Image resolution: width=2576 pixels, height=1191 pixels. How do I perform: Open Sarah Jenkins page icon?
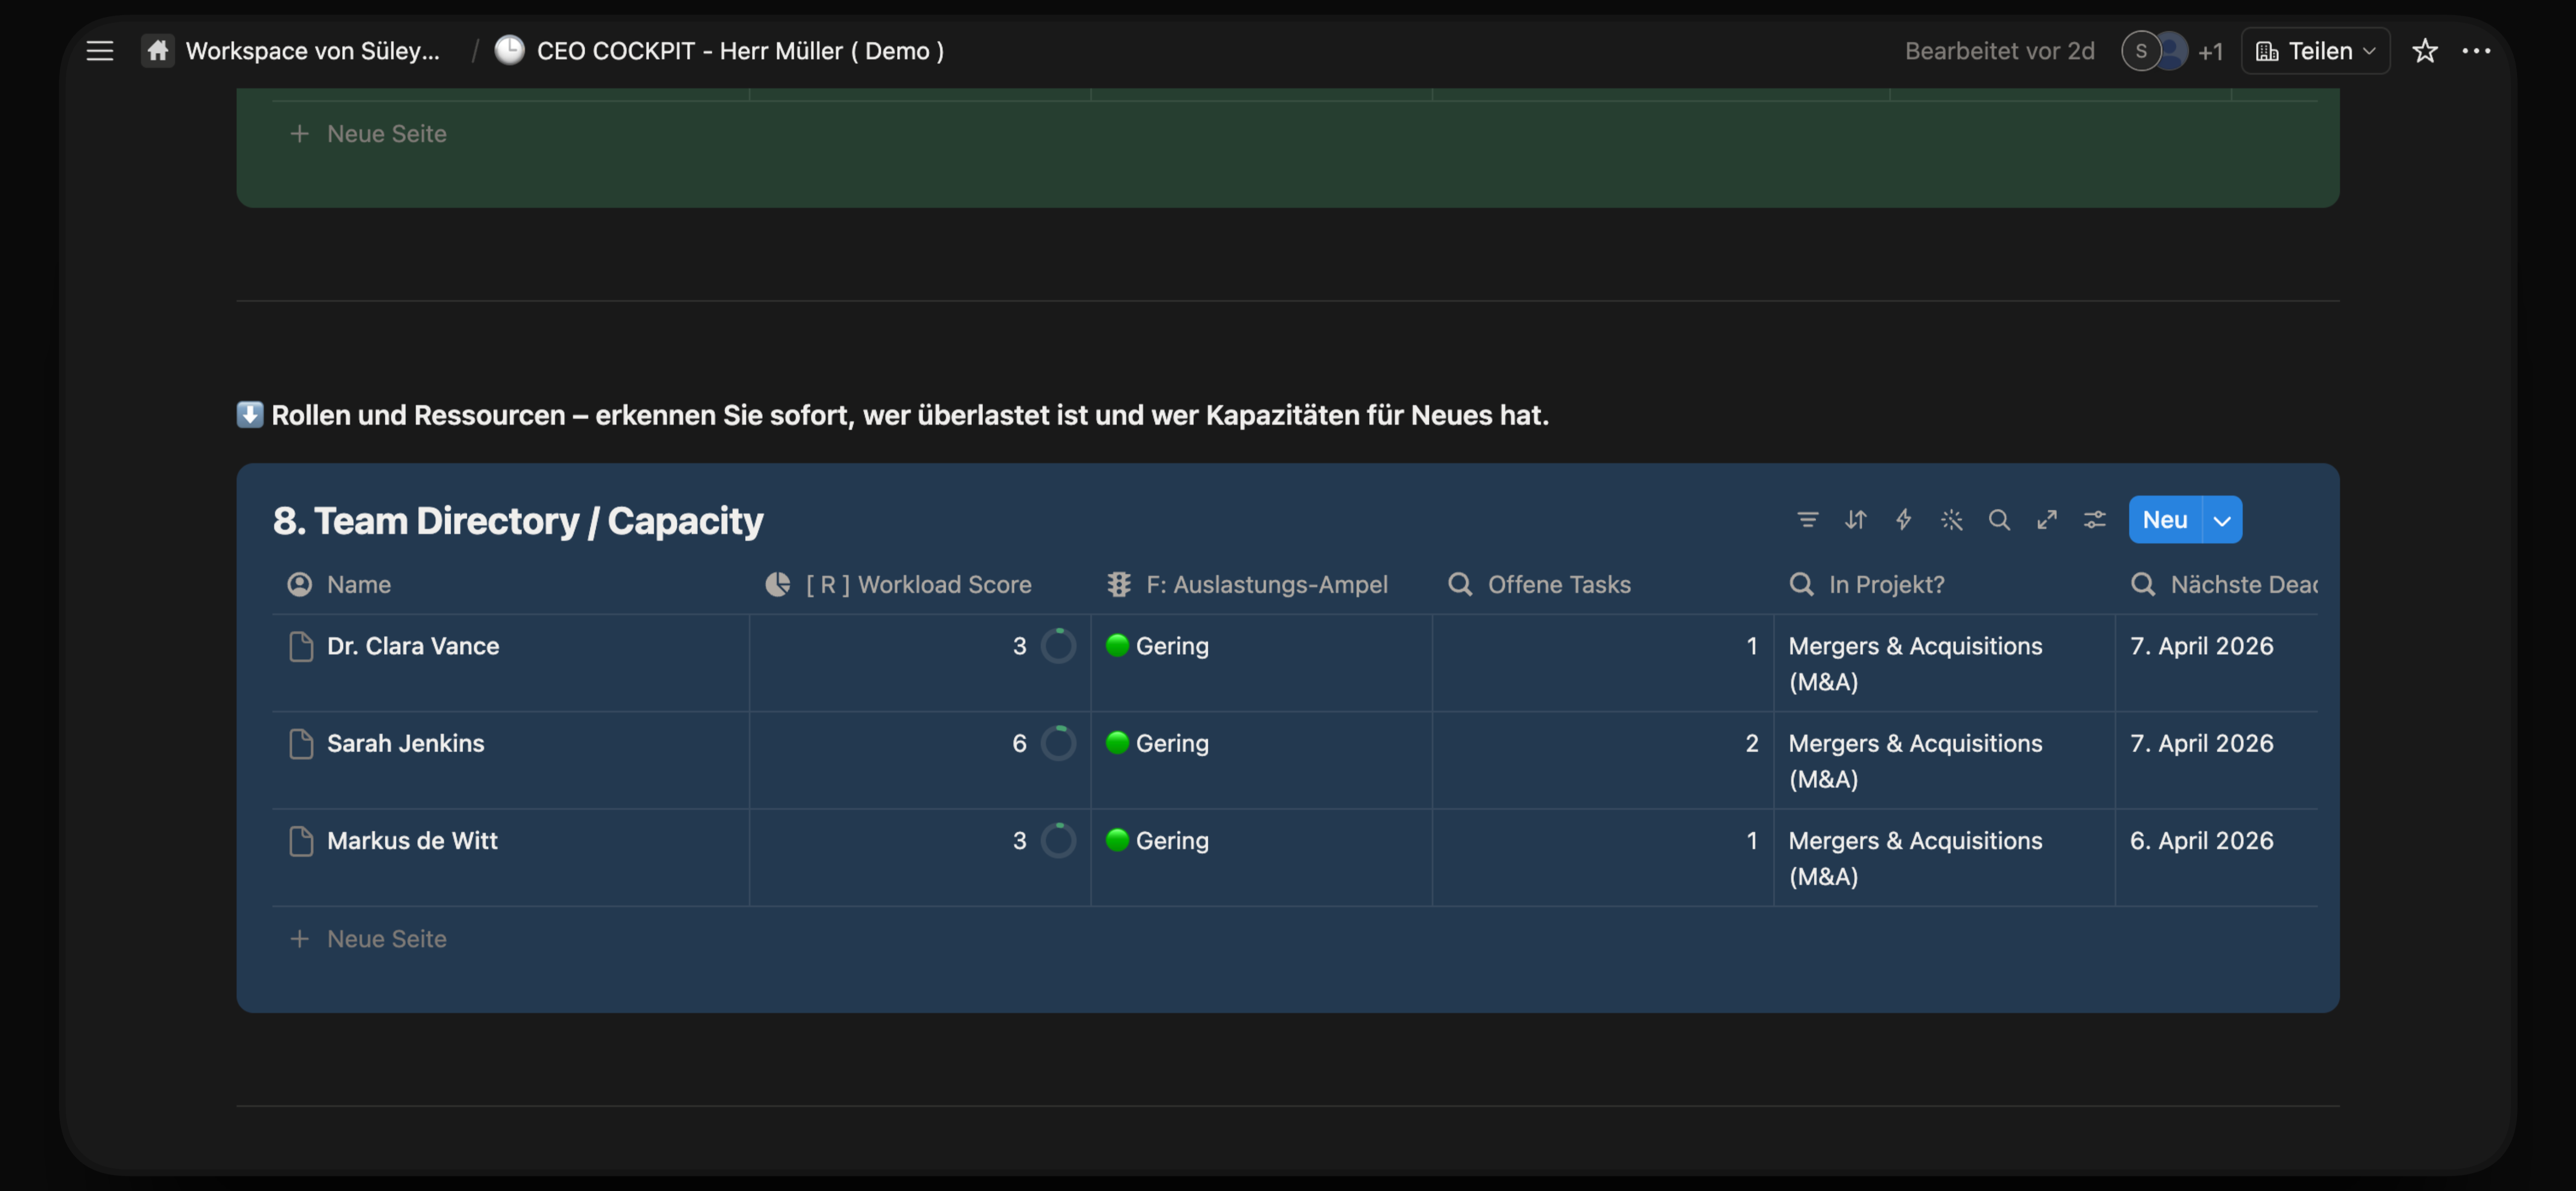tap(300, 744)
